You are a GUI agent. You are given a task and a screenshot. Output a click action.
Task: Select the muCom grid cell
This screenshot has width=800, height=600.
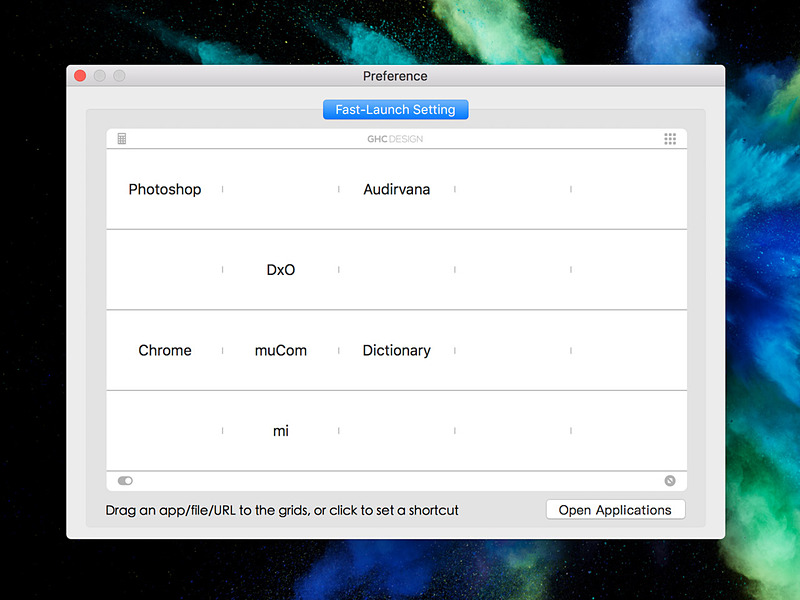281,351
